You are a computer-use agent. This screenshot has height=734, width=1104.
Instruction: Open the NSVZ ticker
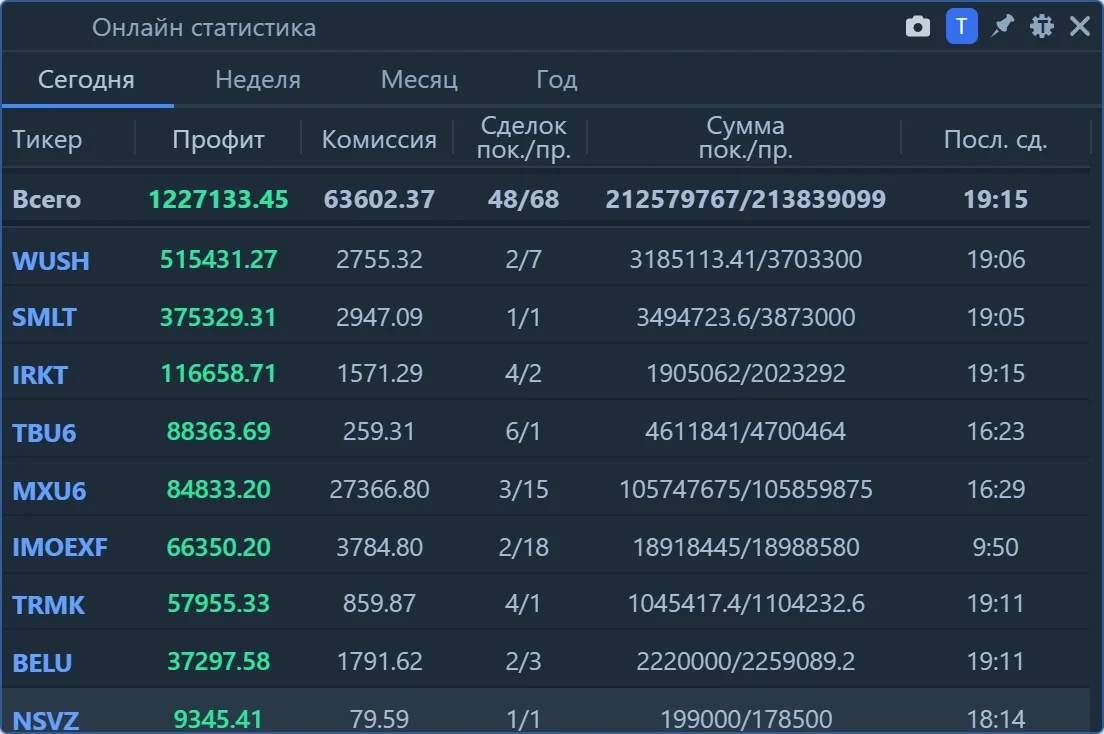pyautogui.click(x=46, y=721)
